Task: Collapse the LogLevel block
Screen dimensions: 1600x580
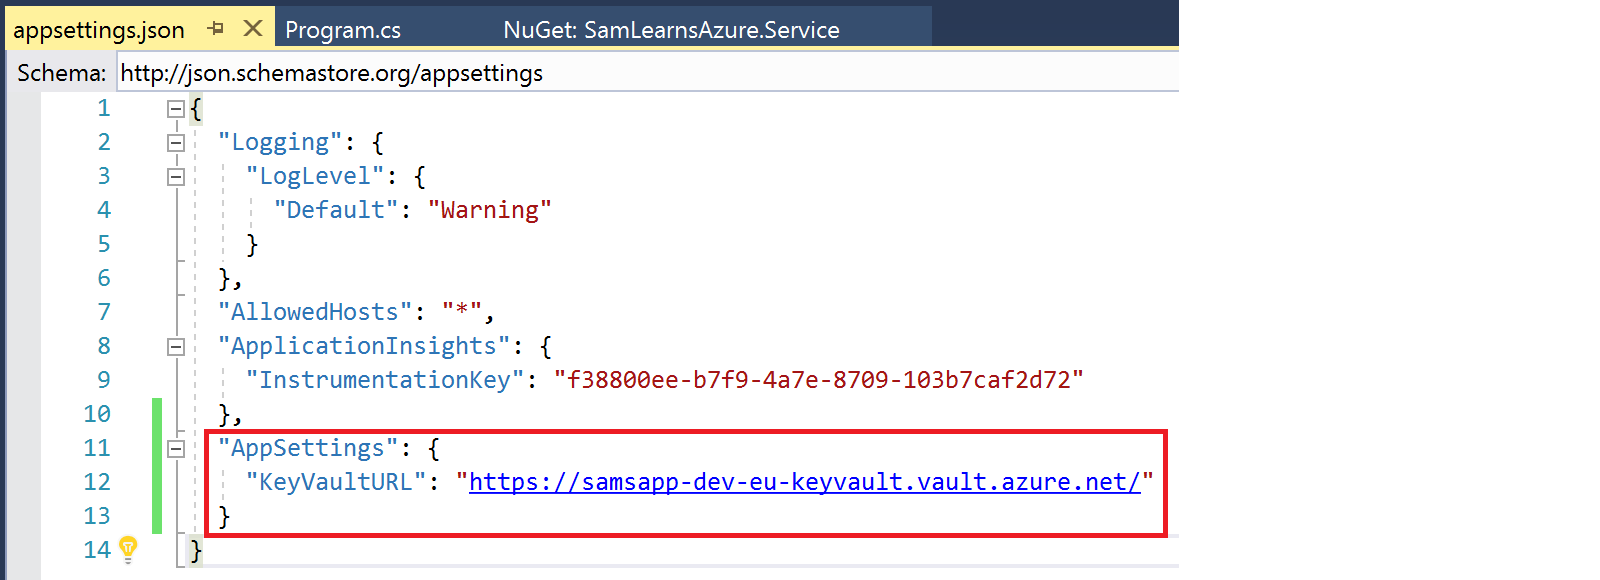Action: 176,177
